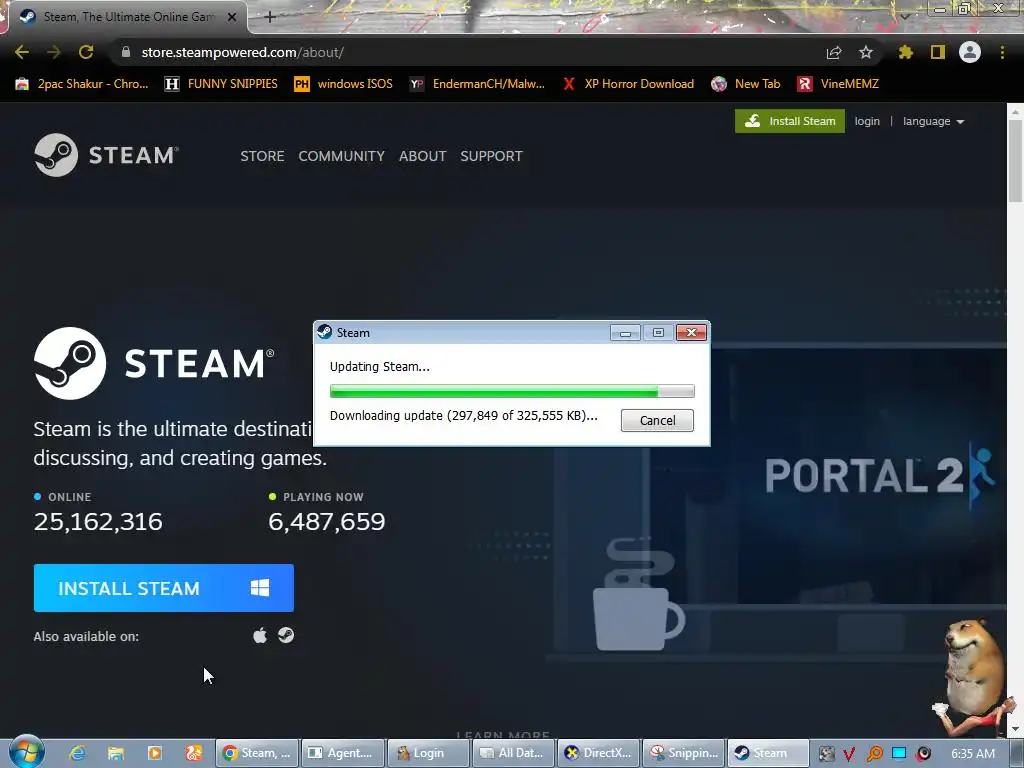Launch Internet Explorer from taskbar

(x=77, y=753)
